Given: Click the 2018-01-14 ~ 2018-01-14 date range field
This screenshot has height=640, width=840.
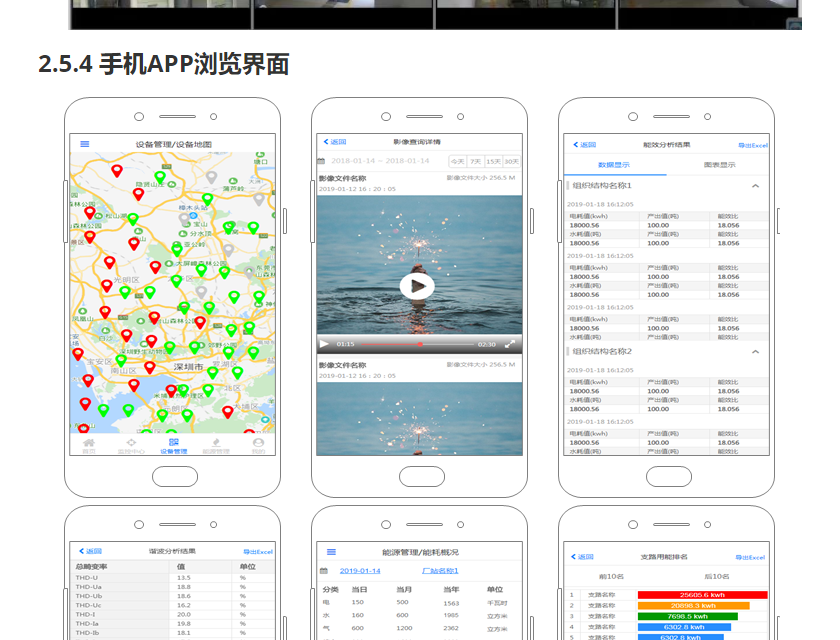Looking at the screenshot, I should click(380, 161).
